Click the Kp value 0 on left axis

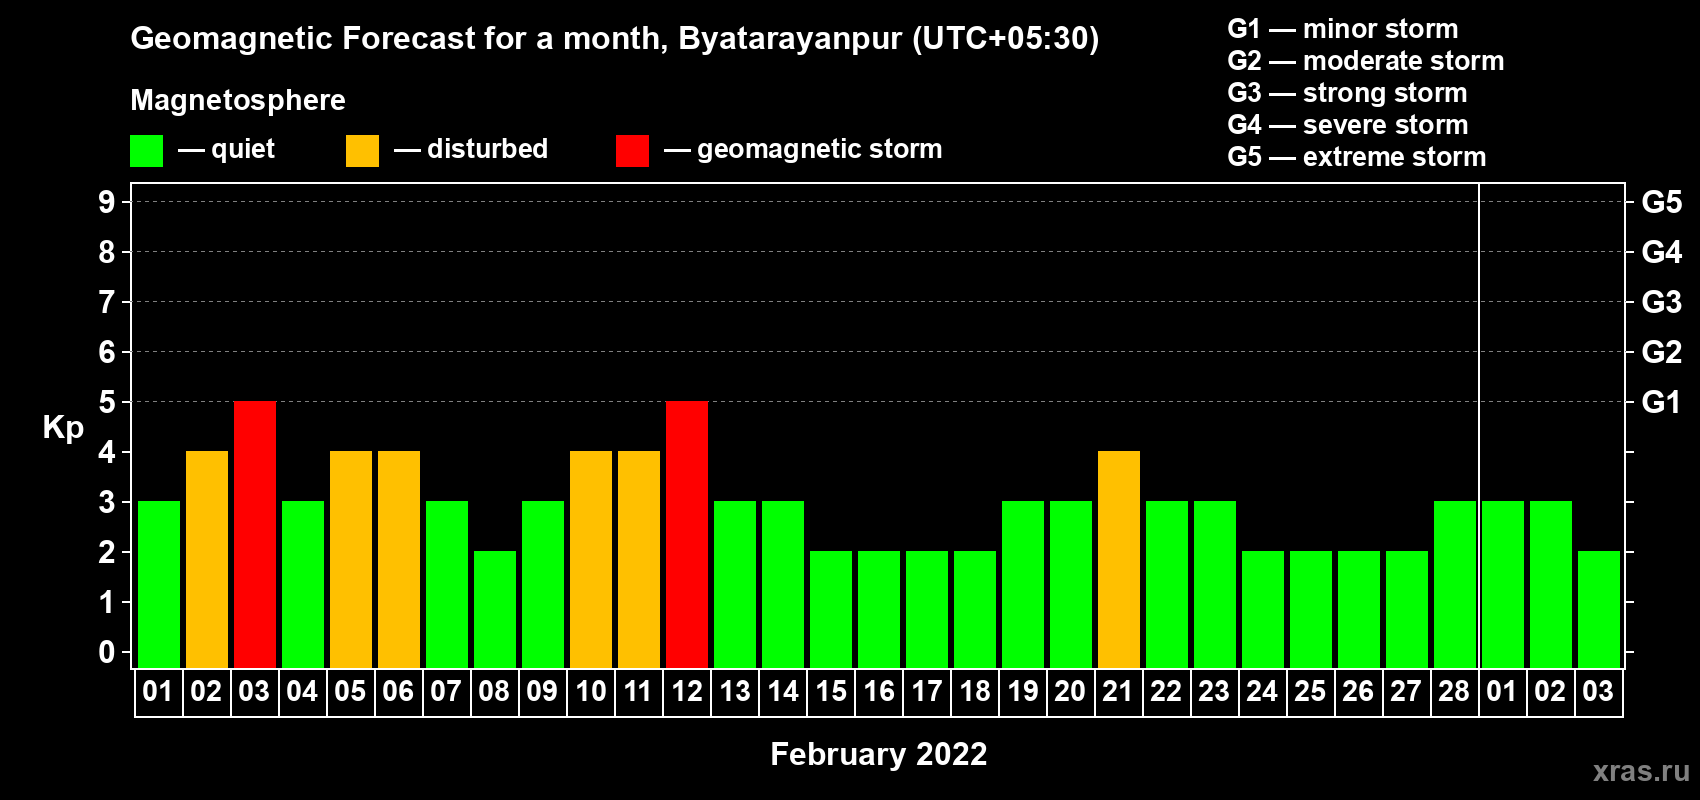pyautogui.click(x=107, y=652)
